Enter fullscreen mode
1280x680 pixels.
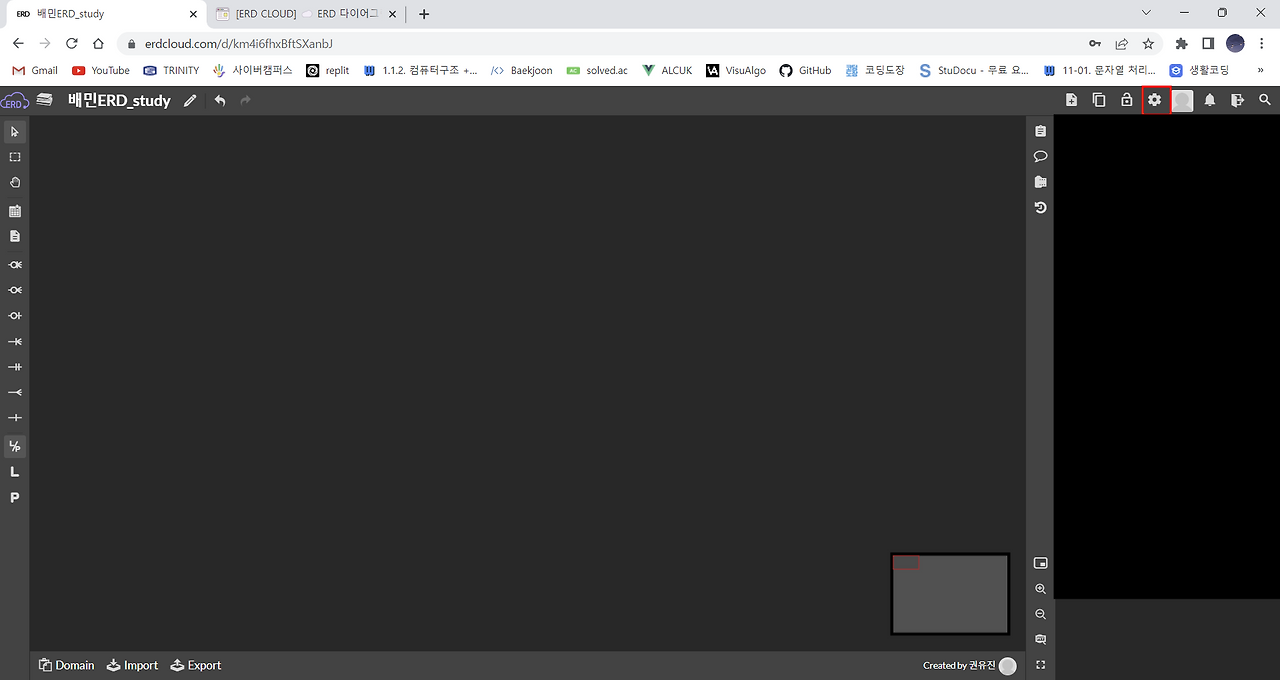coord(1041,665)
